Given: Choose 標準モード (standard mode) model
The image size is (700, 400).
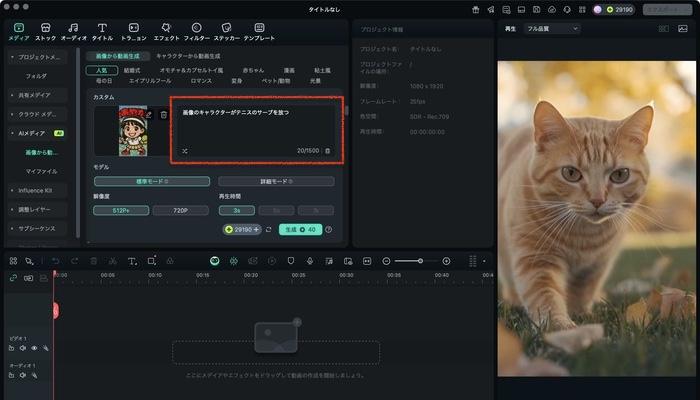Looking at the screenshot, I should tap(146, 182).
